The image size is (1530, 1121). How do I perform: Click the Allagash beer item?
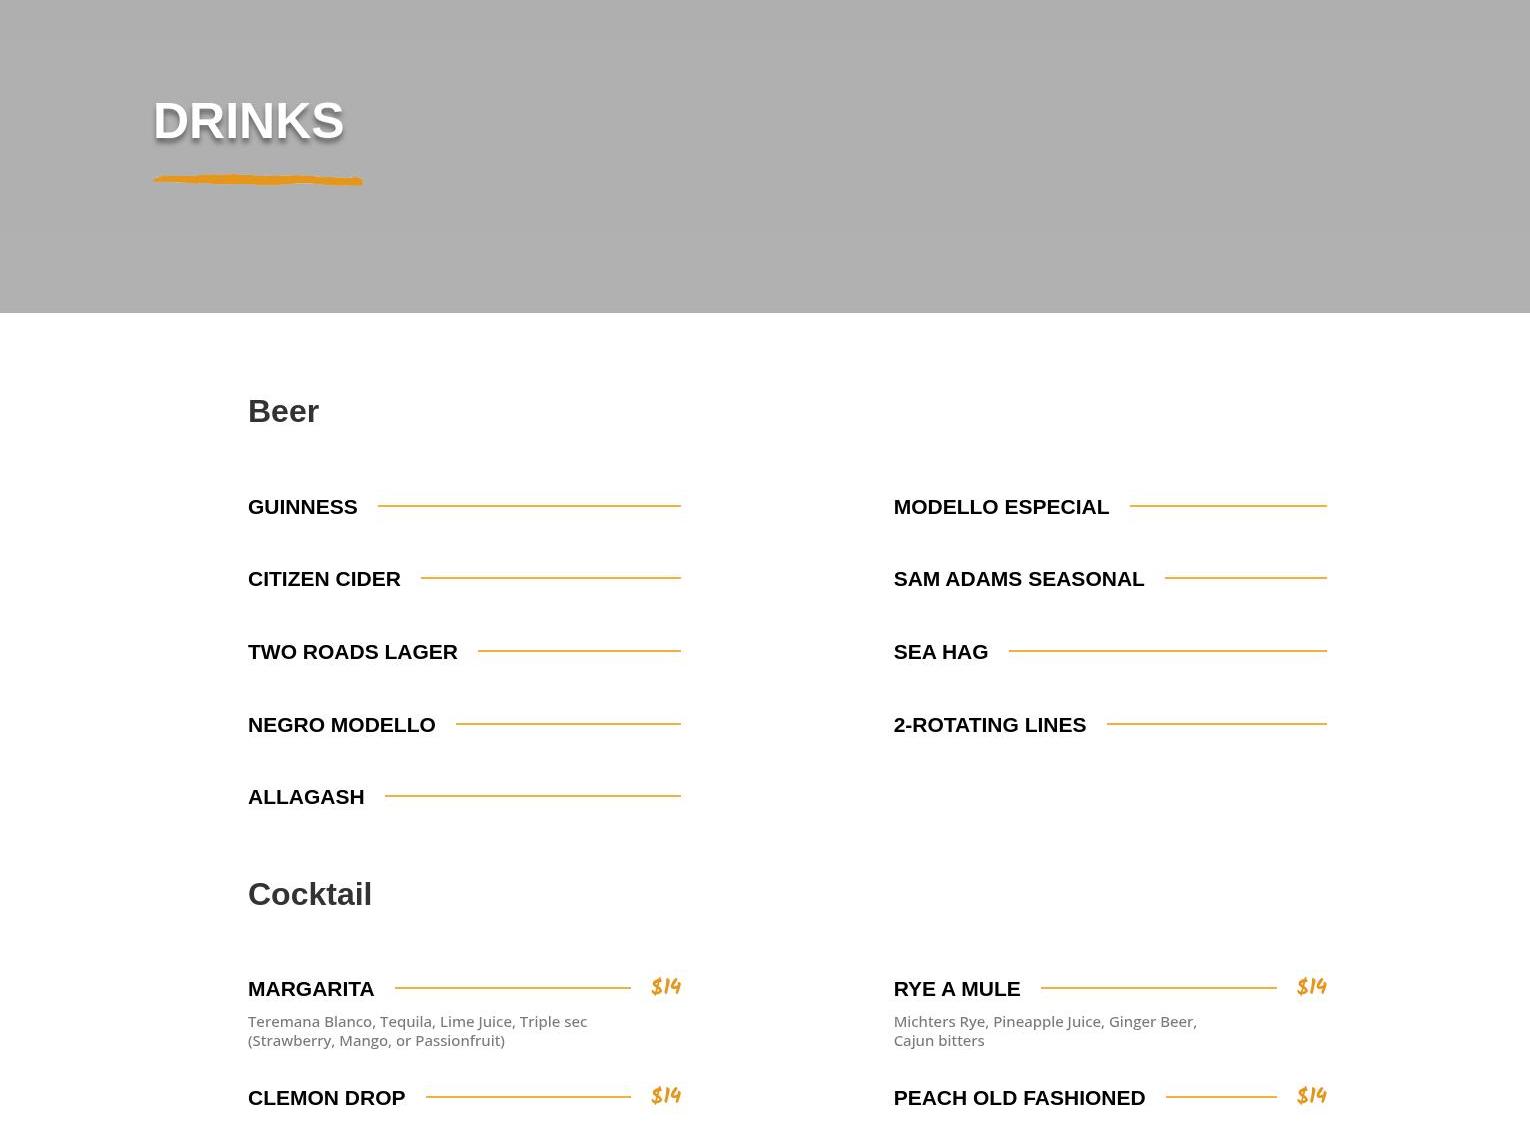[306, 797]
